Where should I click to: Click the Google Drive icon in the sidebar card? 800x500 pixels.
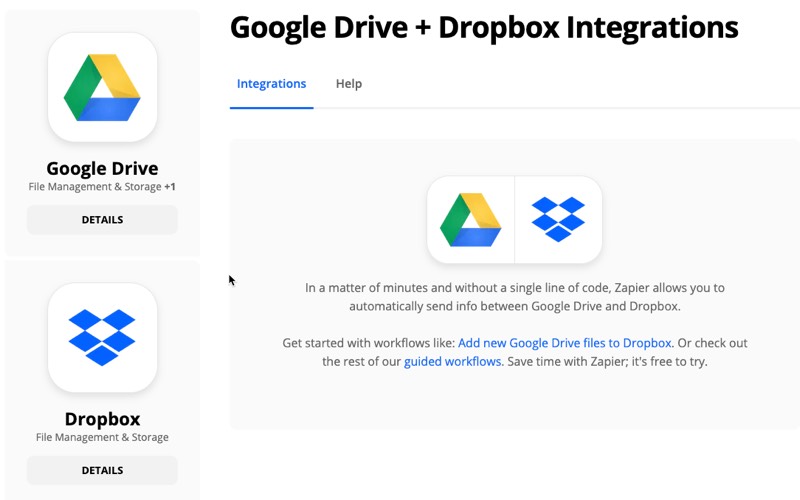[102, 87]
